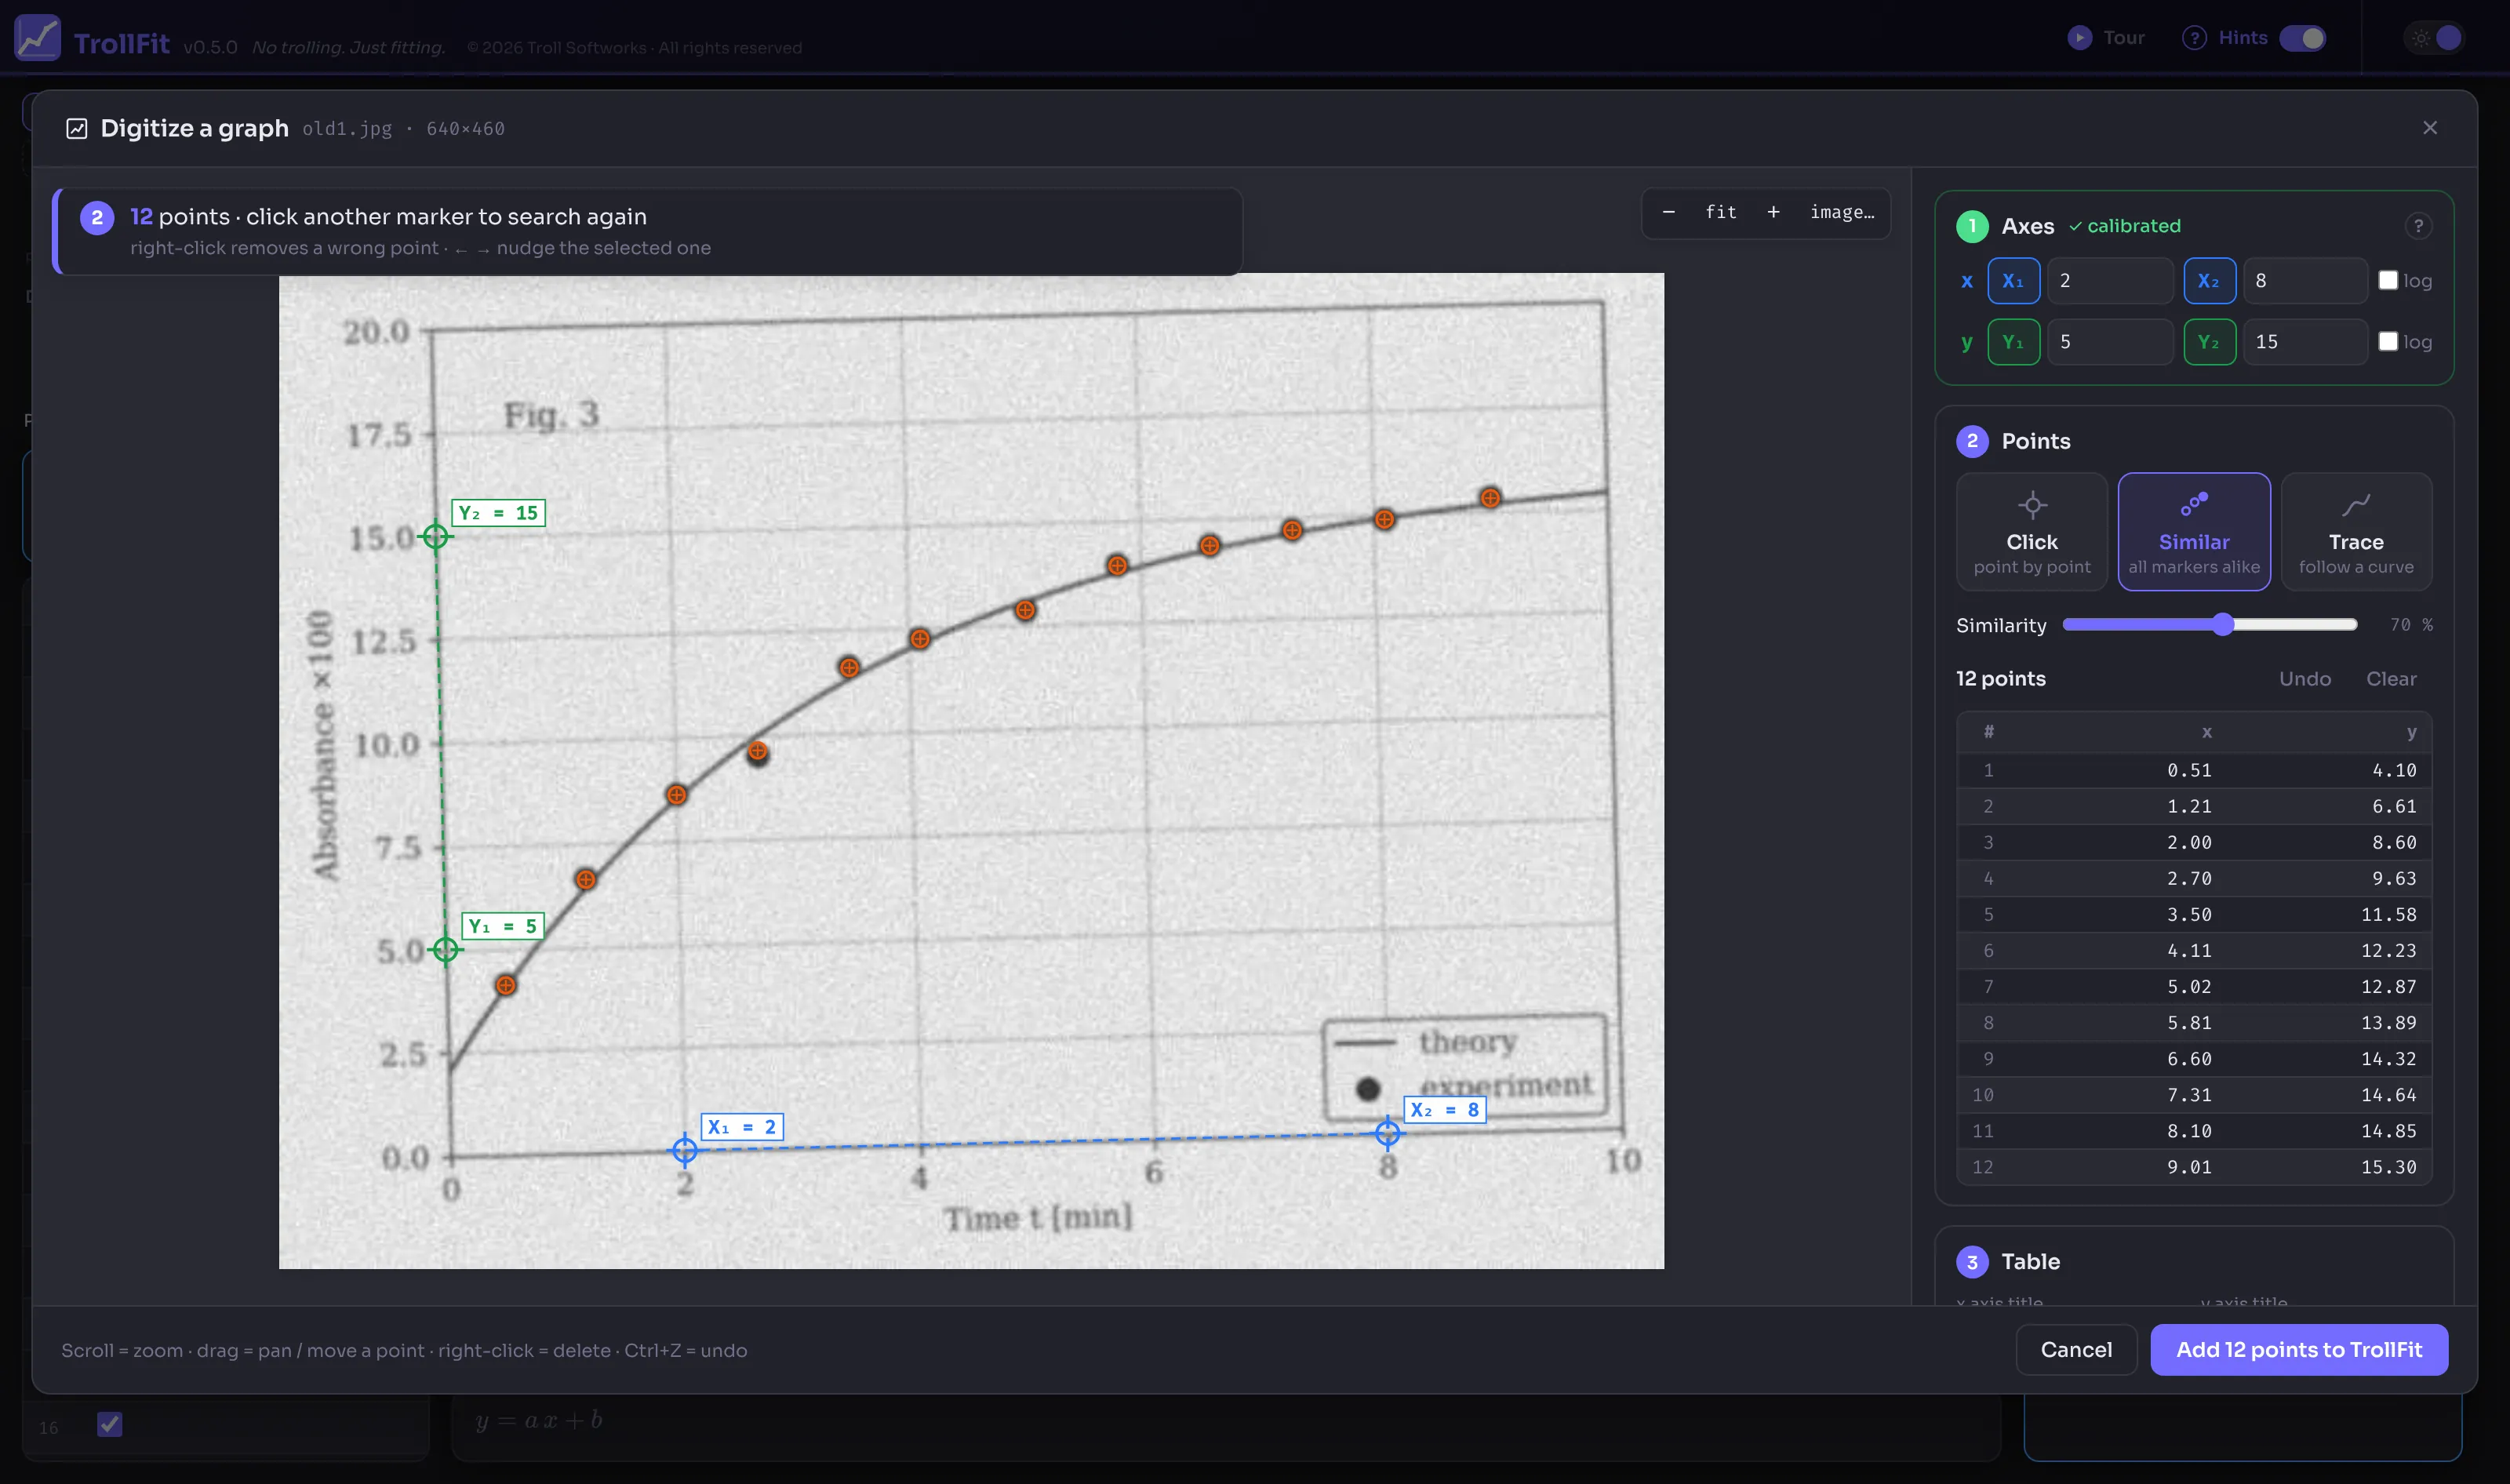
Task: Select table row 5 with y 11.58
Action: point(2194,914)
